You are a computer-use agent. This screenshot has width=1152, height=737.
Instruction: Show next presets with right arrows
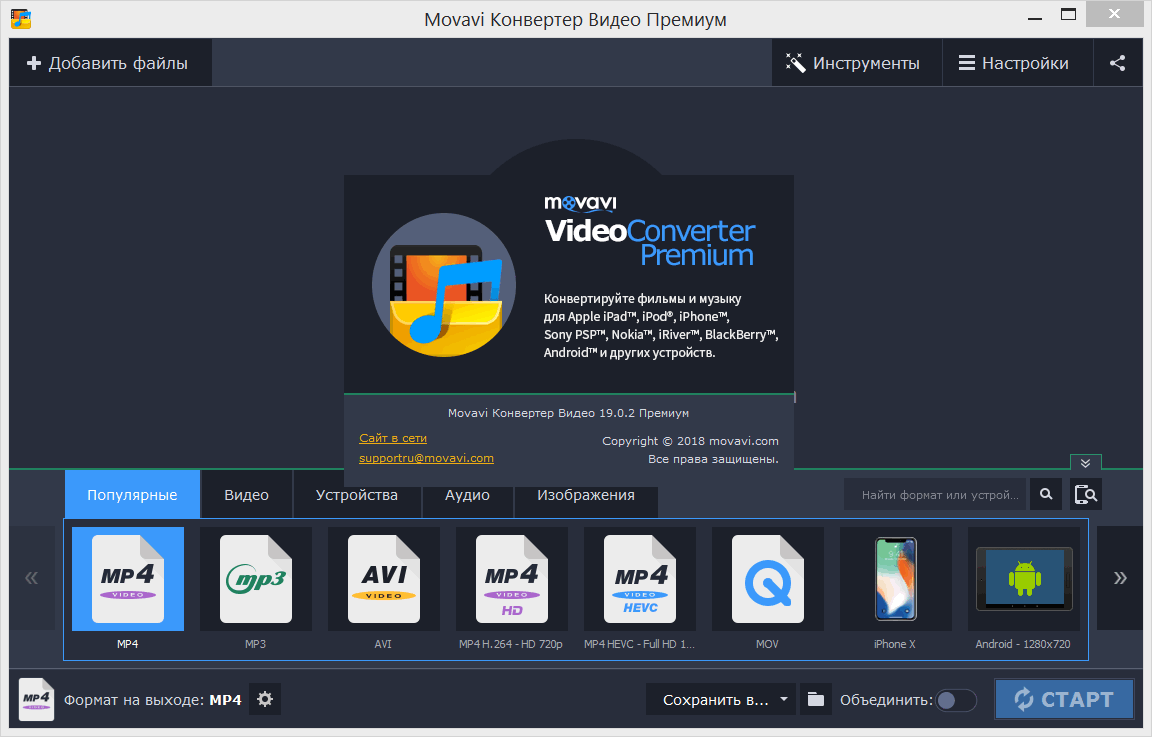1120,578
